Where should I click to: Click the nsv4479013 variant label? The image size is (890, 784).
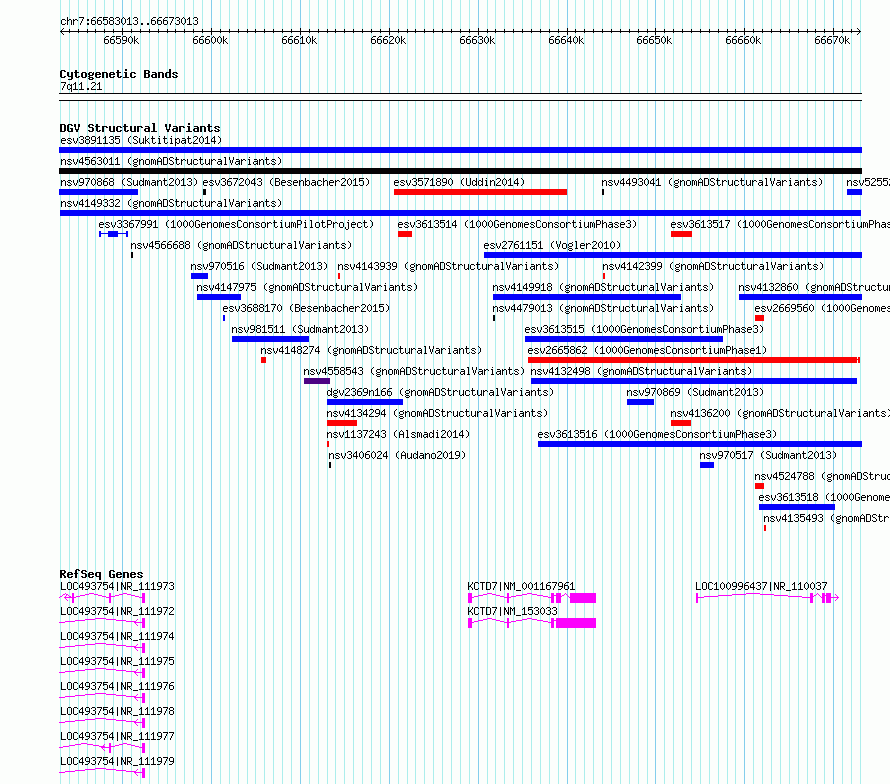(x=603, y=308)
